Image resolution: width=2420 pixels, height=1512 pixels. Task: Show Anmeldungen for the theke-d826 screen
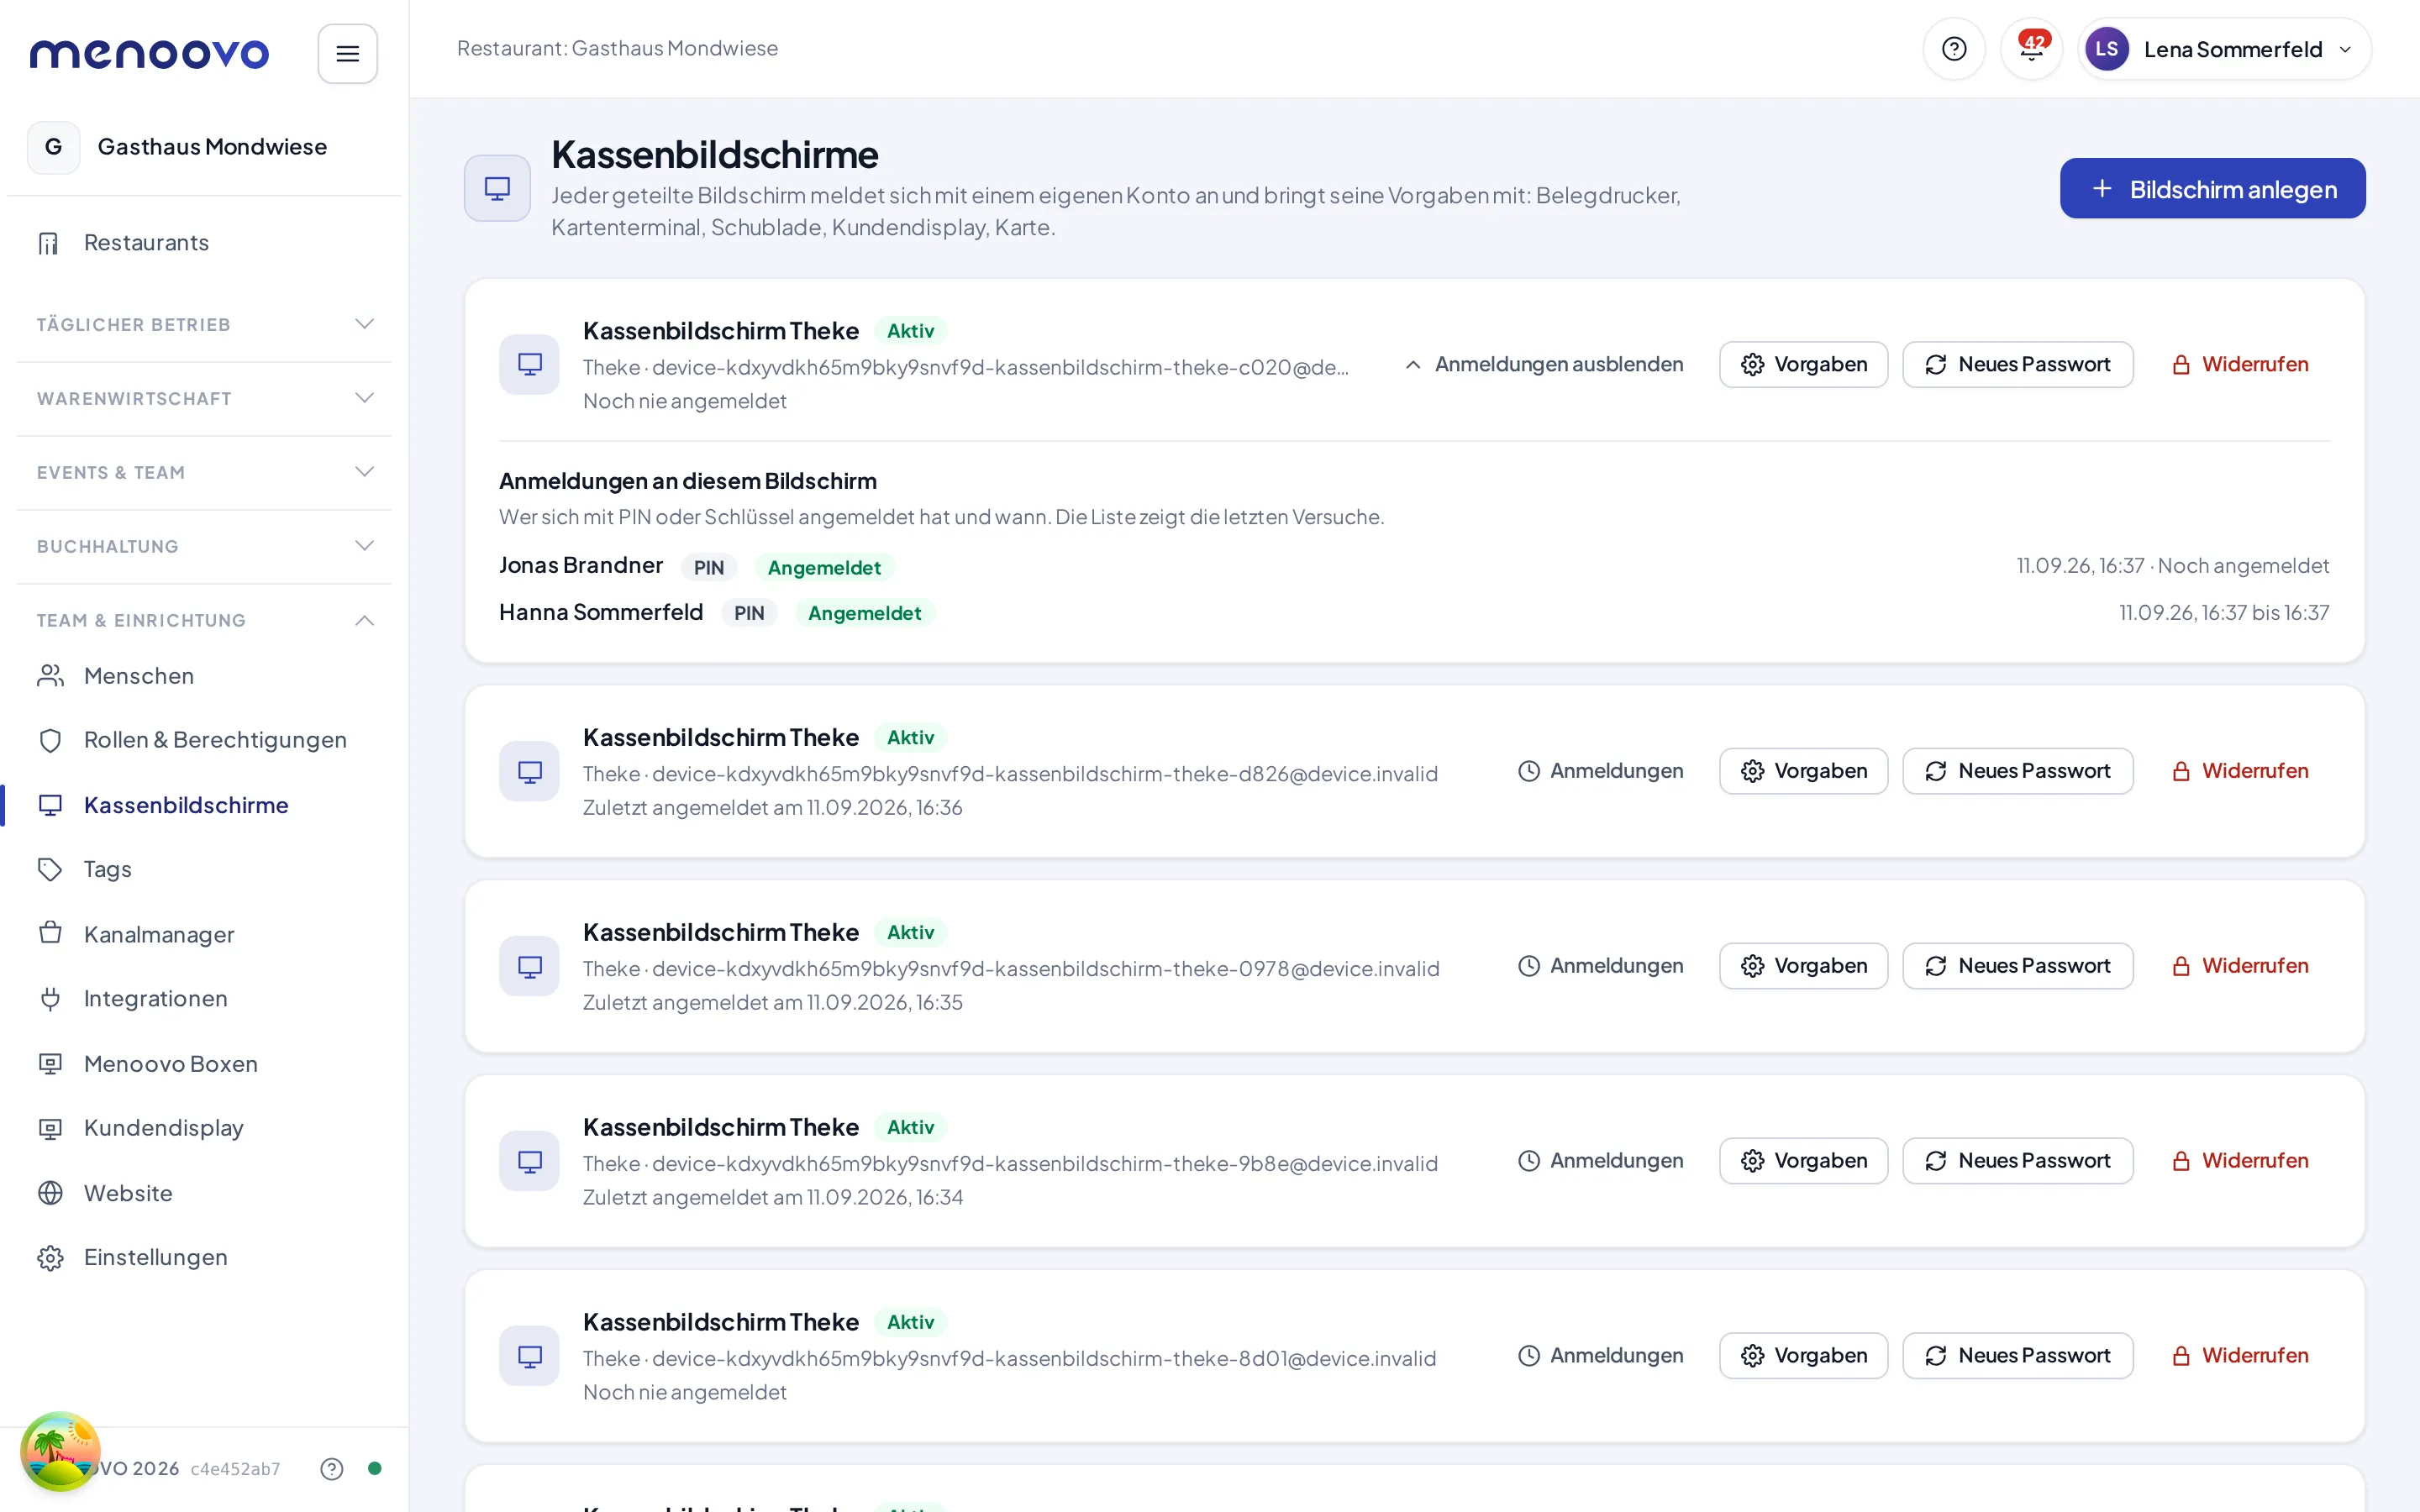(x=1600, y=771)
